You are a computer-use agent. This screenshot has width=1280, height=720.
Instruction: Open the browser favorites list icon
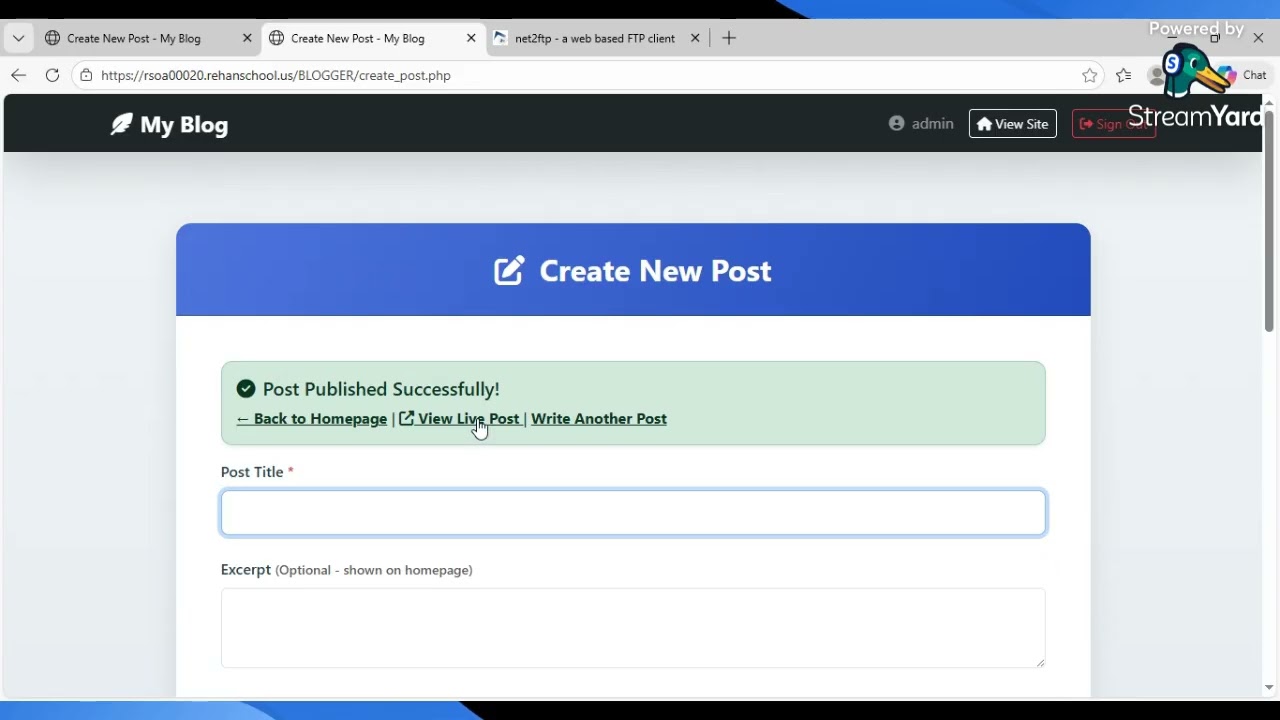click(1124, 75)
